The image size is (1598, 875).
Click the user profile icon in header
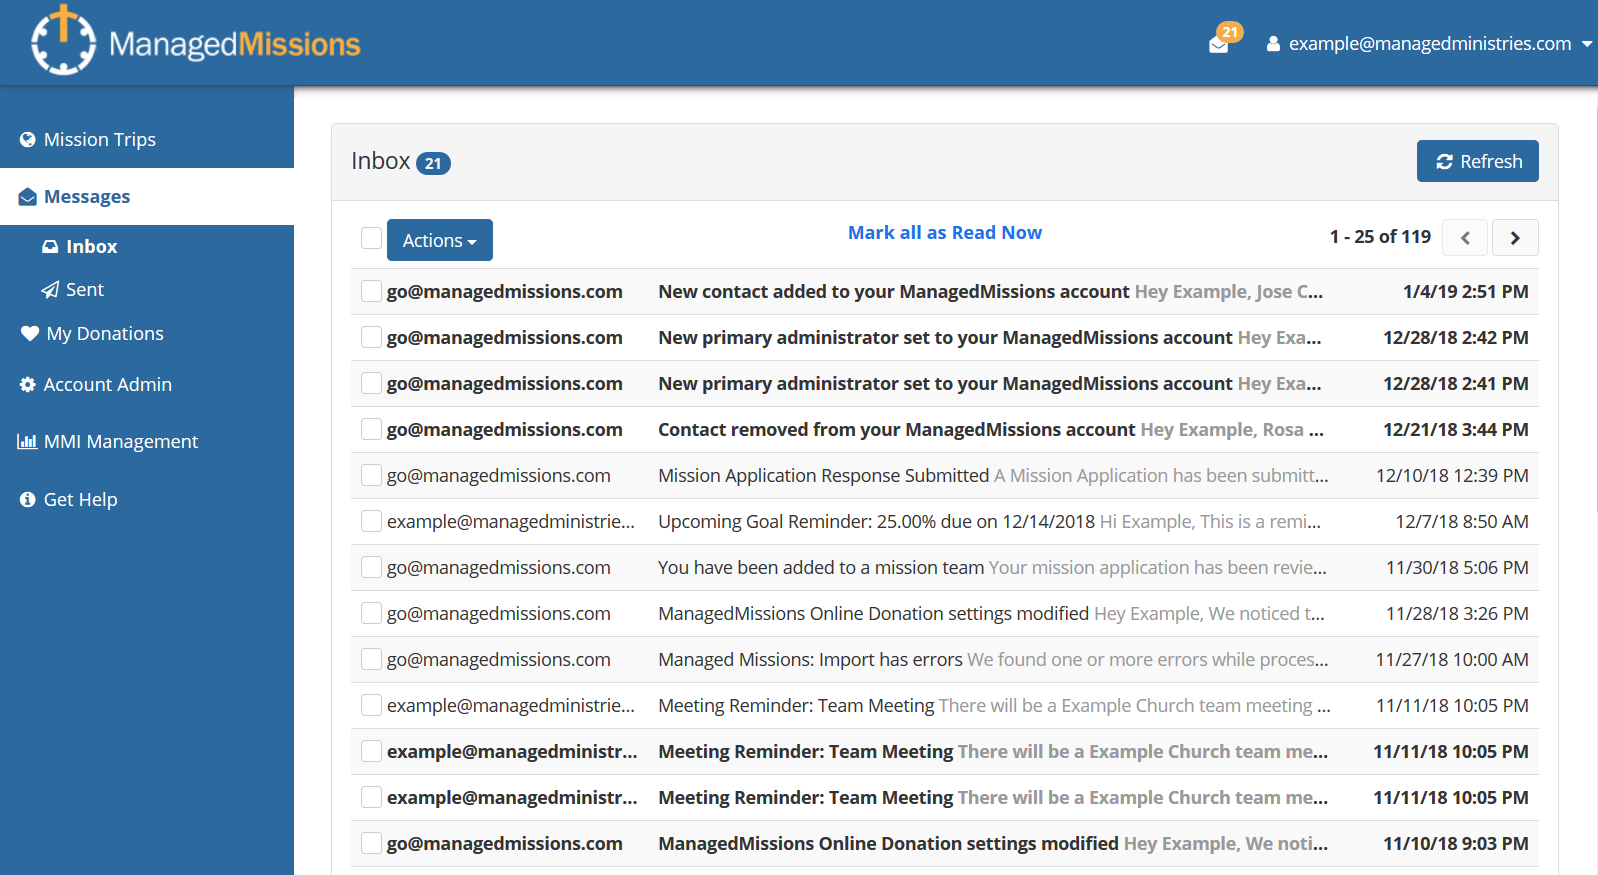click(1273, 44)
